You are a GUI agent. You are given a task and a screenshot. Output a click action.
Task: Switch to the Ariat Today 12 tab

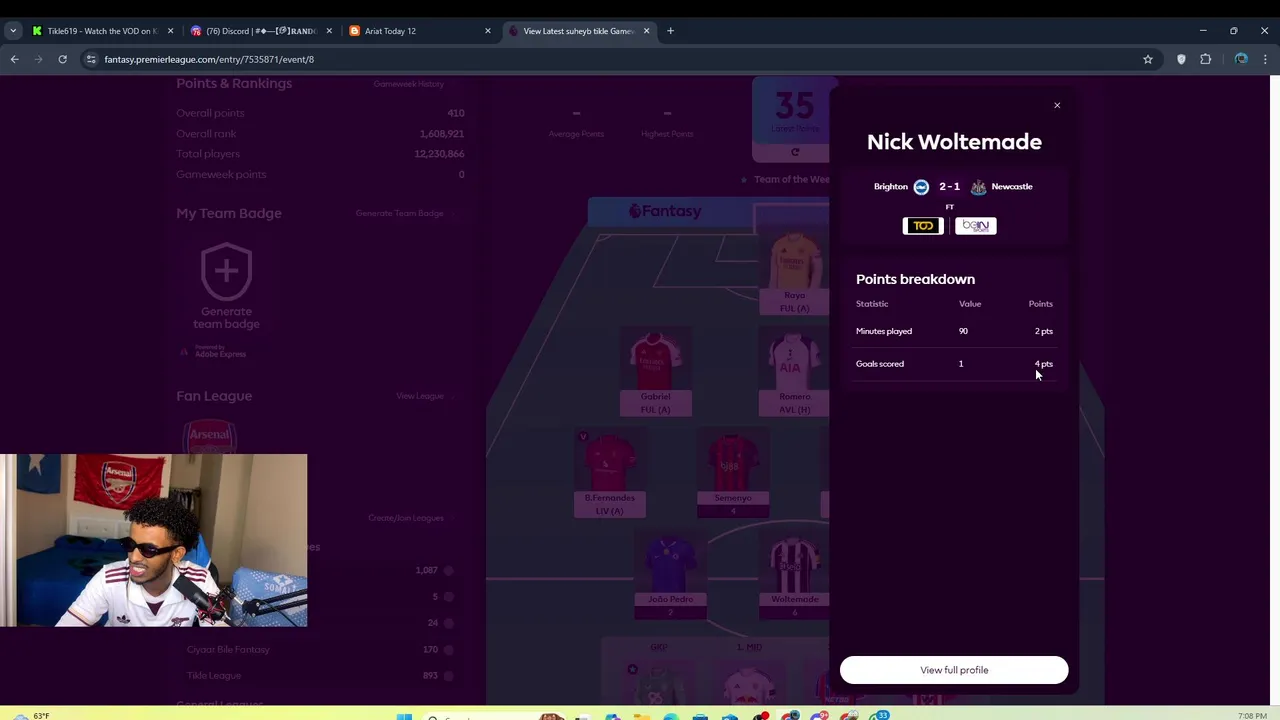coord(420,31)
